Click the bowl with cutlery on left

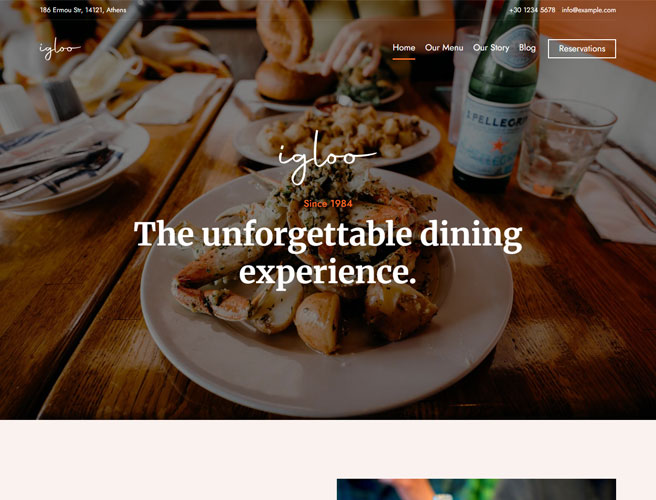67,165
